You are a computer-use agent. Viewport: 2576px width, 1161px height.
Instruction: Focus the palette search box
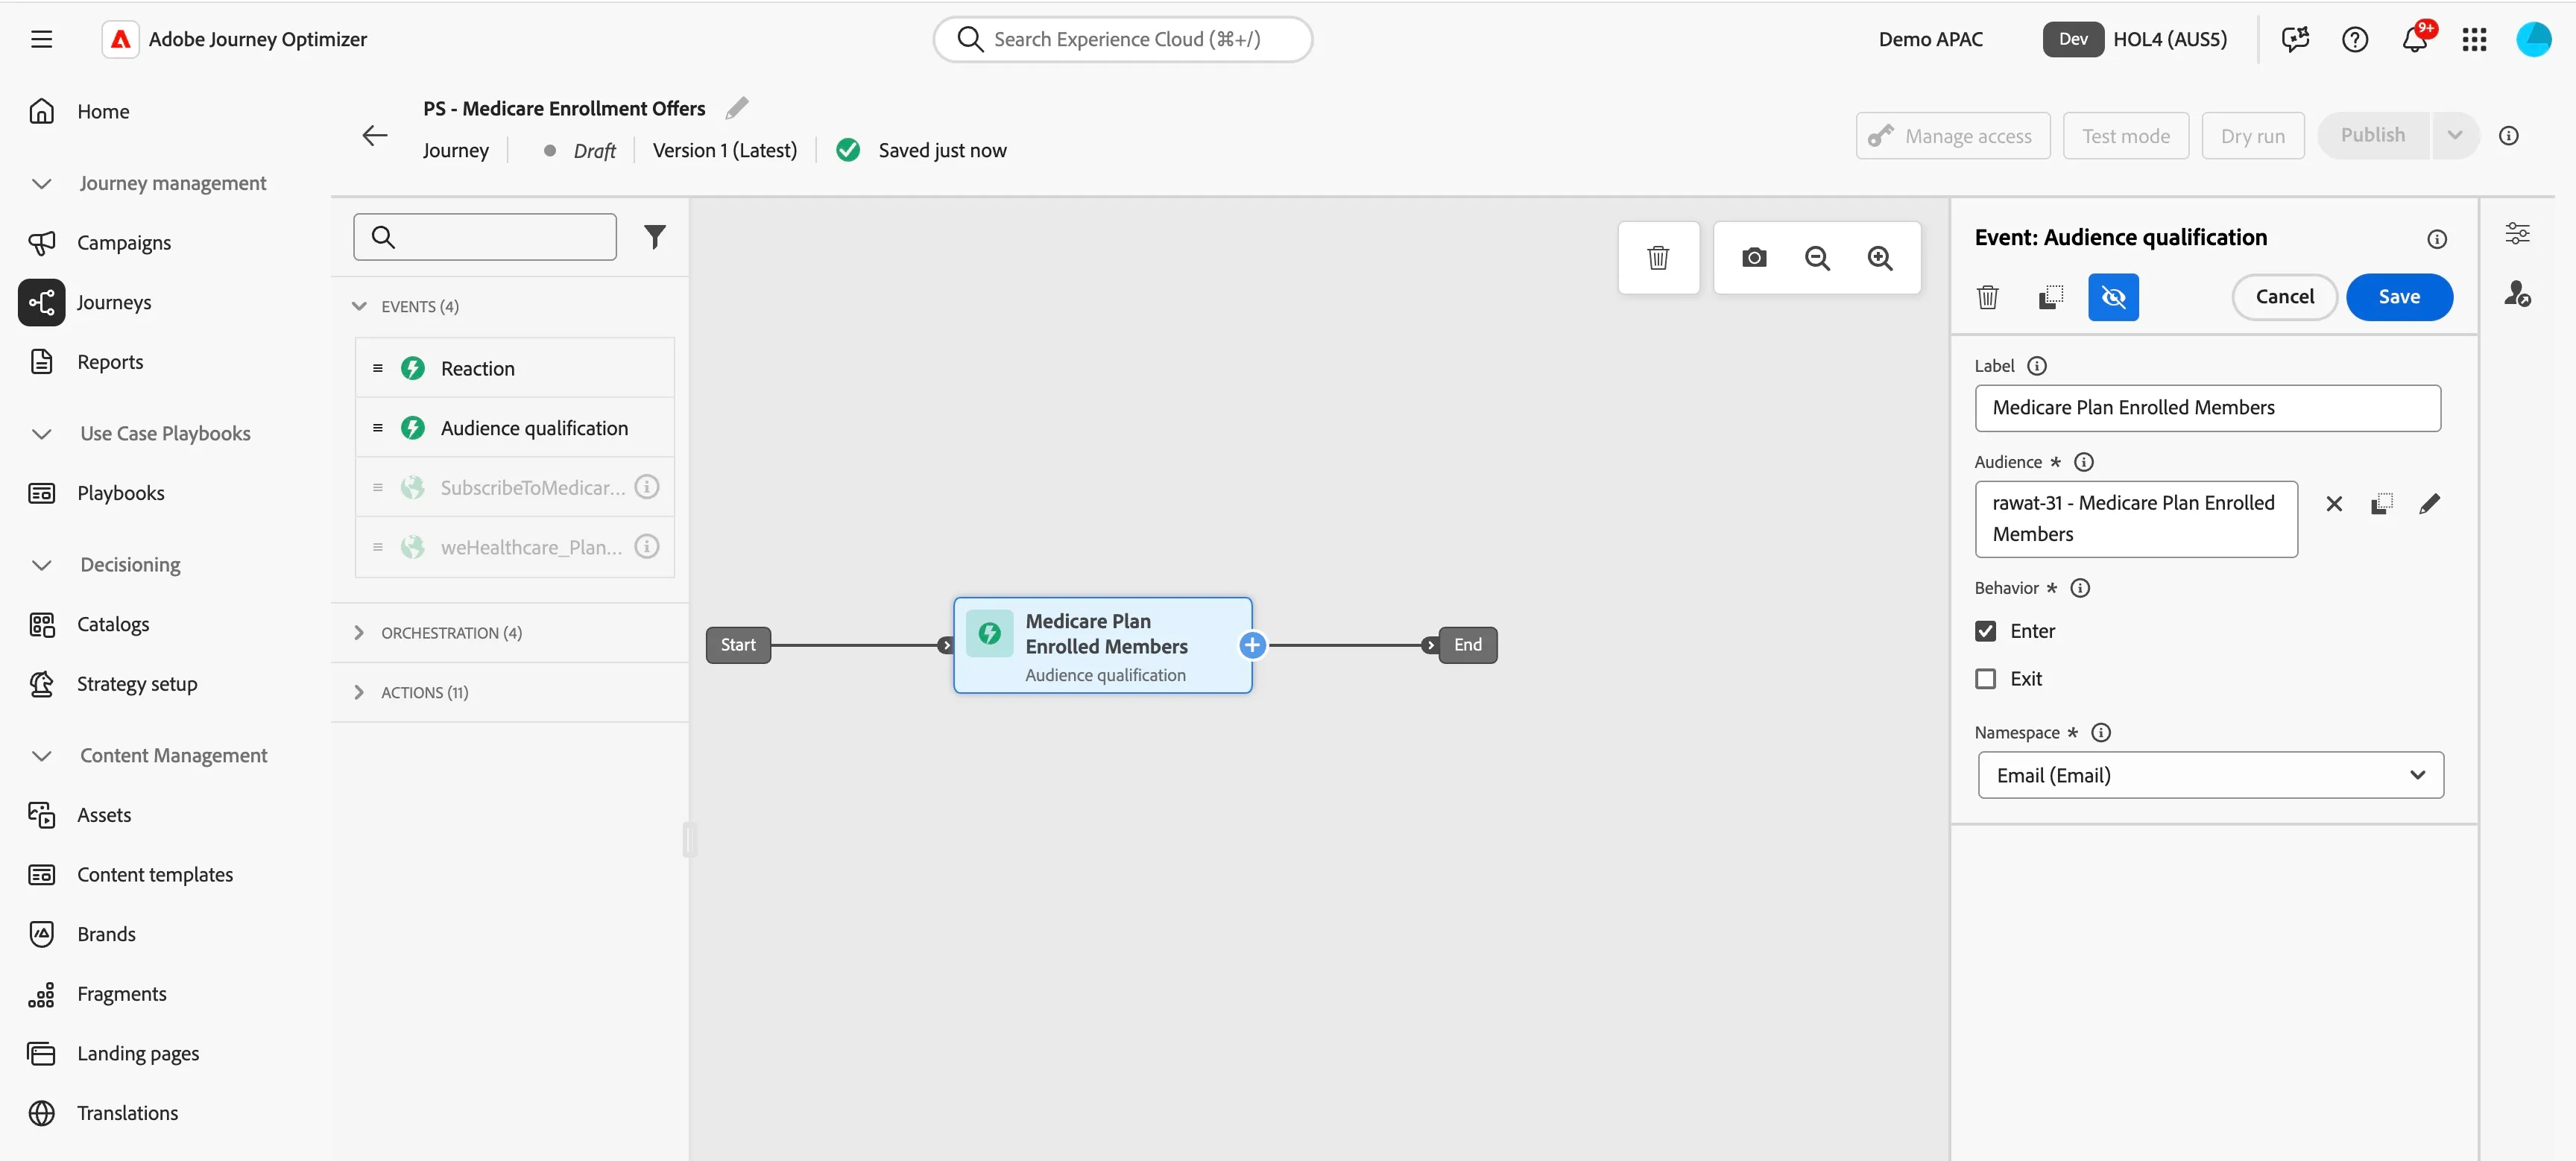click(x=485, y=237)
